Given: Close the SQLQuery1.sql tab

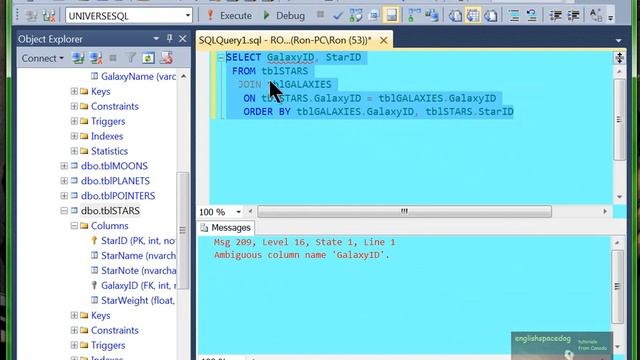Looking at the screenshot, I should pos(384,40).
